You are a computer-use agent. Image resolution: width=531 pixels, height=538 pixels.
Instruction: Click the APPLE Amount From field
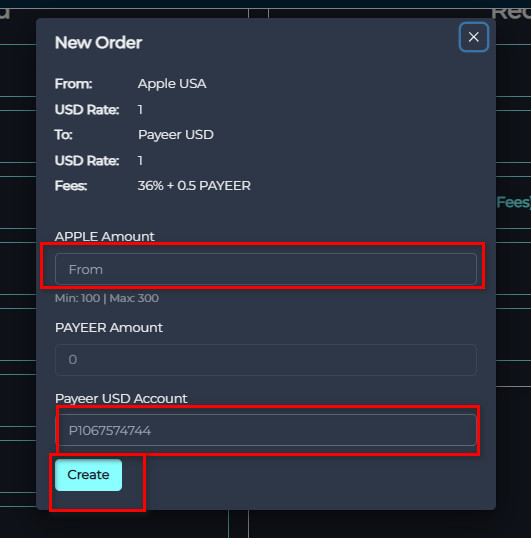[x=266, y=269]
